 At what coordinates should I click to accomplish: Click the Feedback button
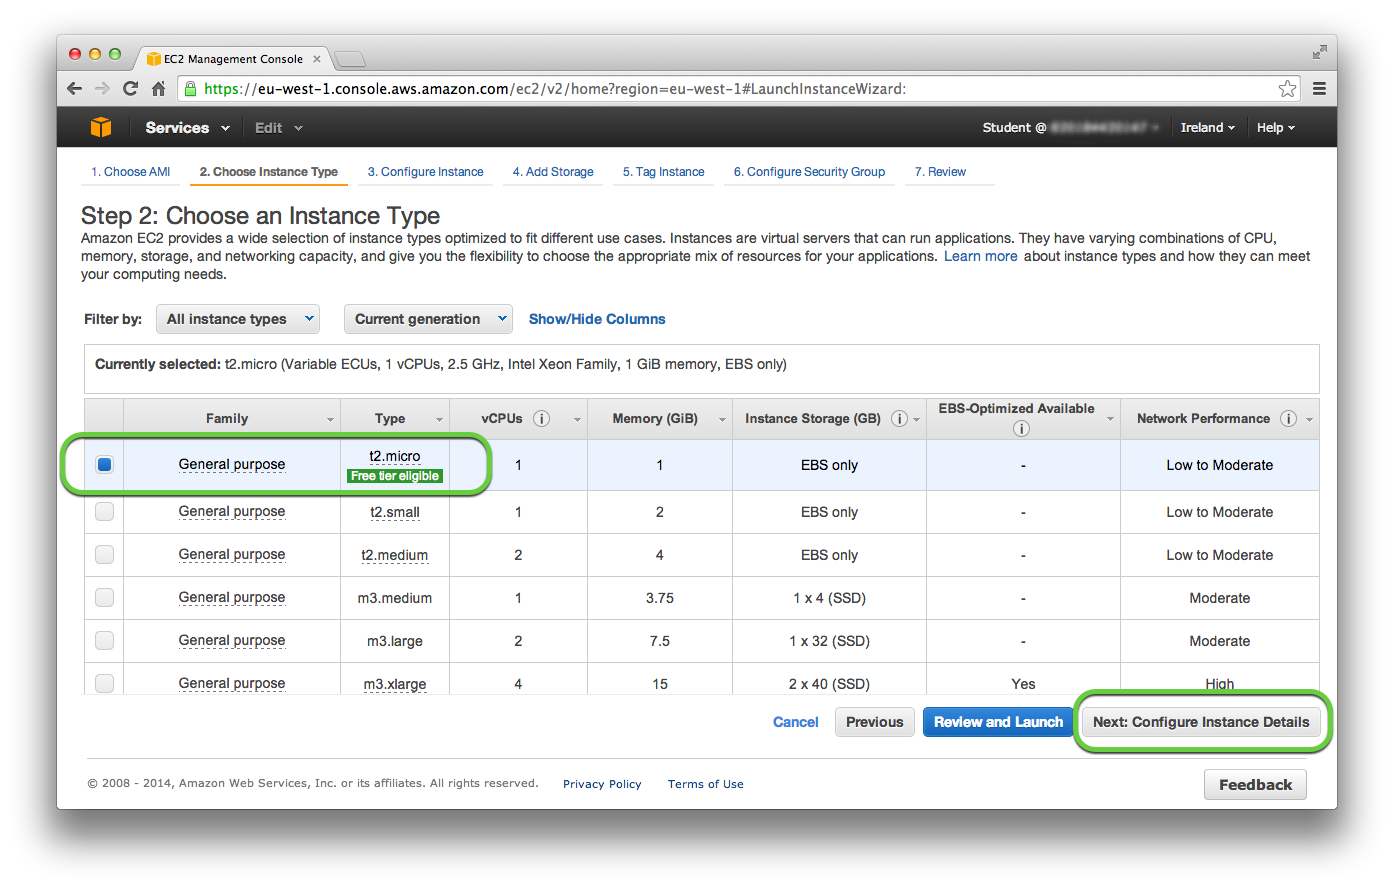[x=1255, y=785]
